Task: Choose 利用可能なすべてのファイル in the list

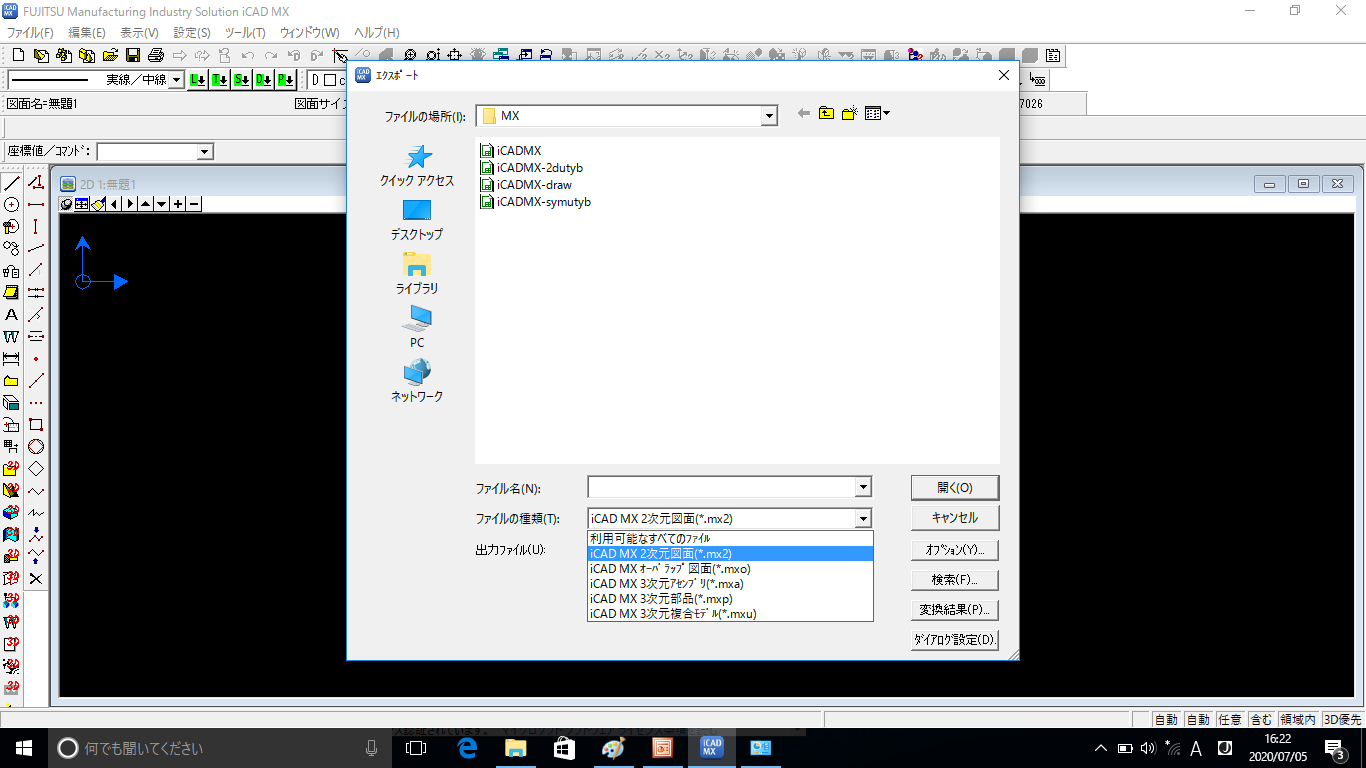Action: tap(730, 538)
